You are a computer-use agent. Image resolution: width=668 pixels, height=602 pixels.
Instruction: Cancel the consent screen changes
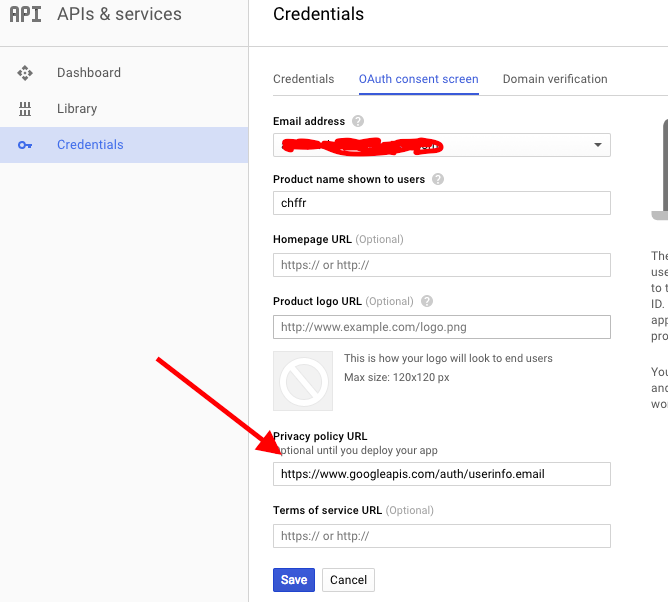click(x=348, y=580)
